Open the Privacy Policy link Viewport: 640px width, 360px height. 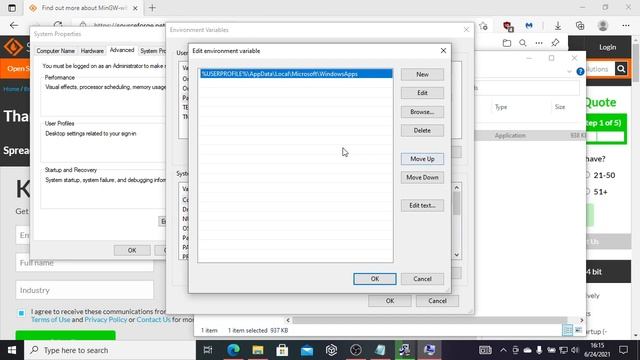106,320
